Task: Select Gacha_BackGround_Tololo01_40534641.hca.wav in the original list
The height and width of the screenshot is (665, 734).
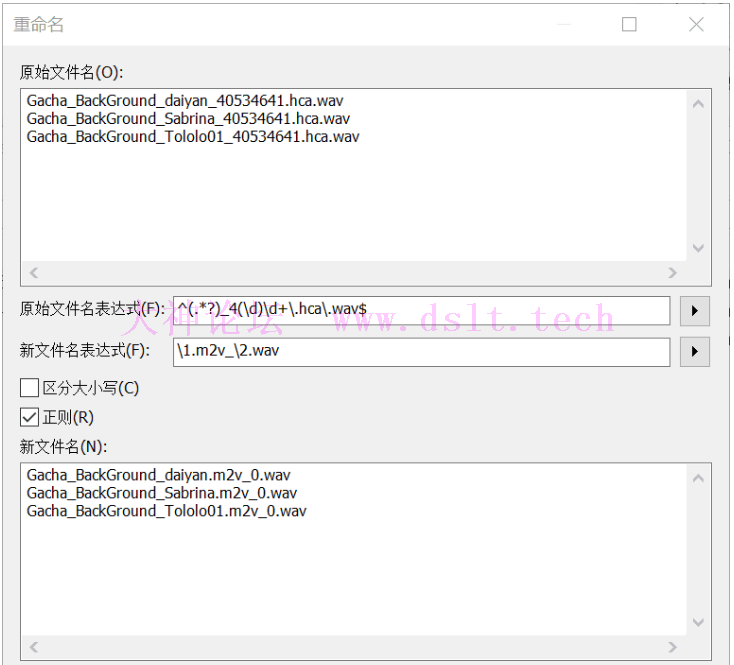Action: (x=192, y=137)
